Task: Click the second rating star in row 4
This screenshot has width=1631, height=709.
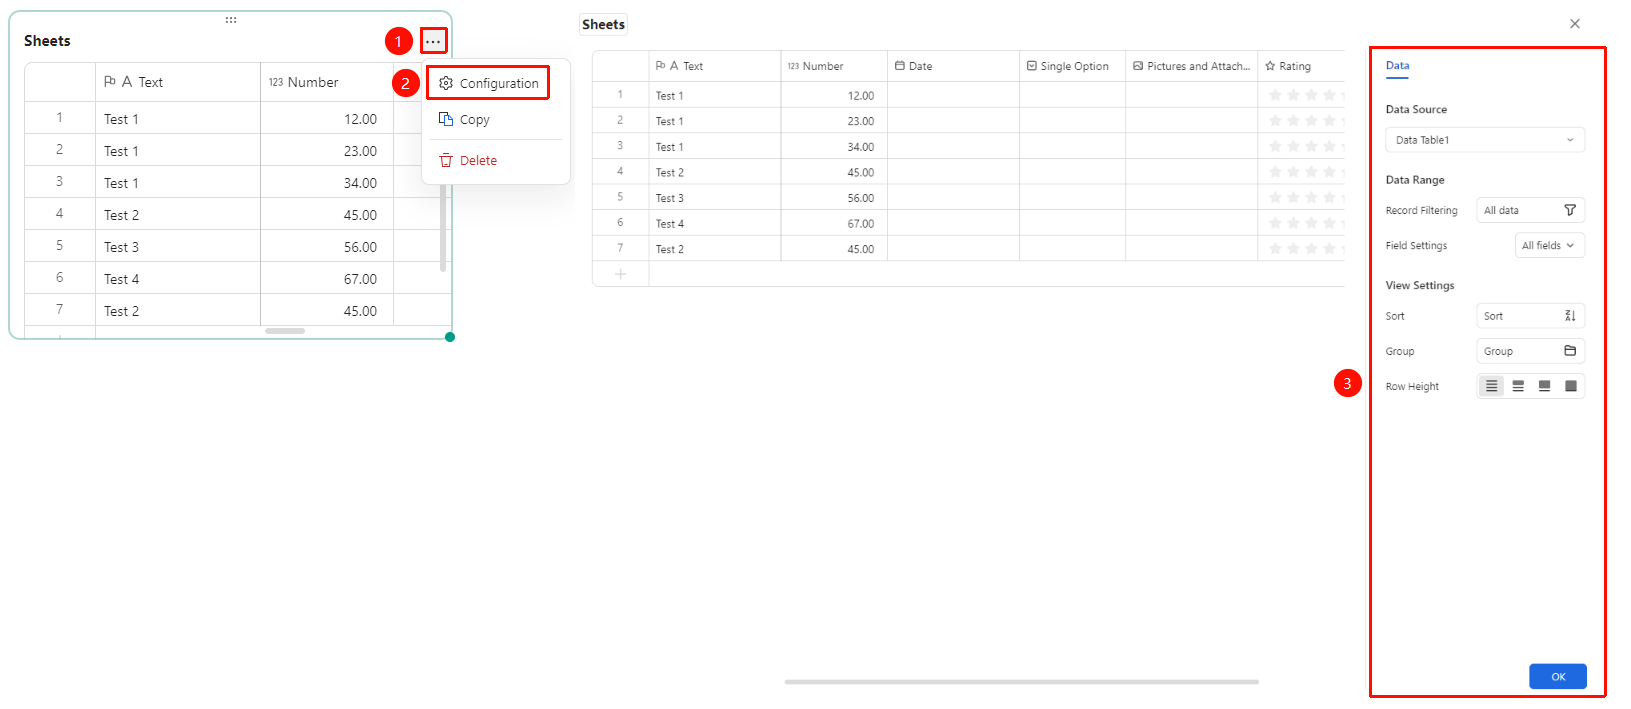Action: pos(1293,172)
